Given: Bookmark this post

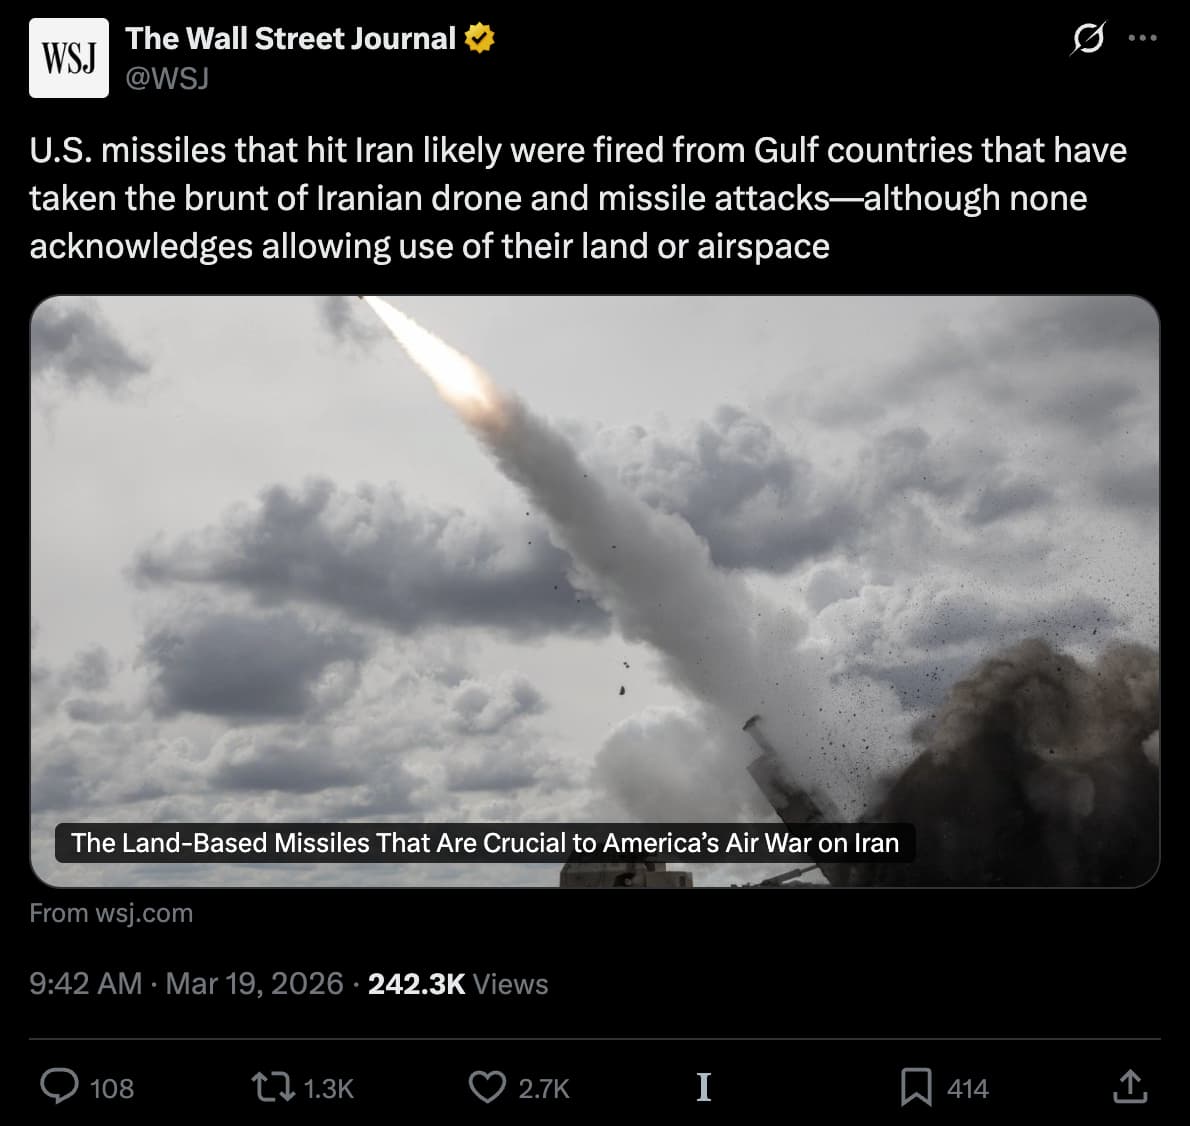Looking at the screenshot, I should click(918, 1088).
